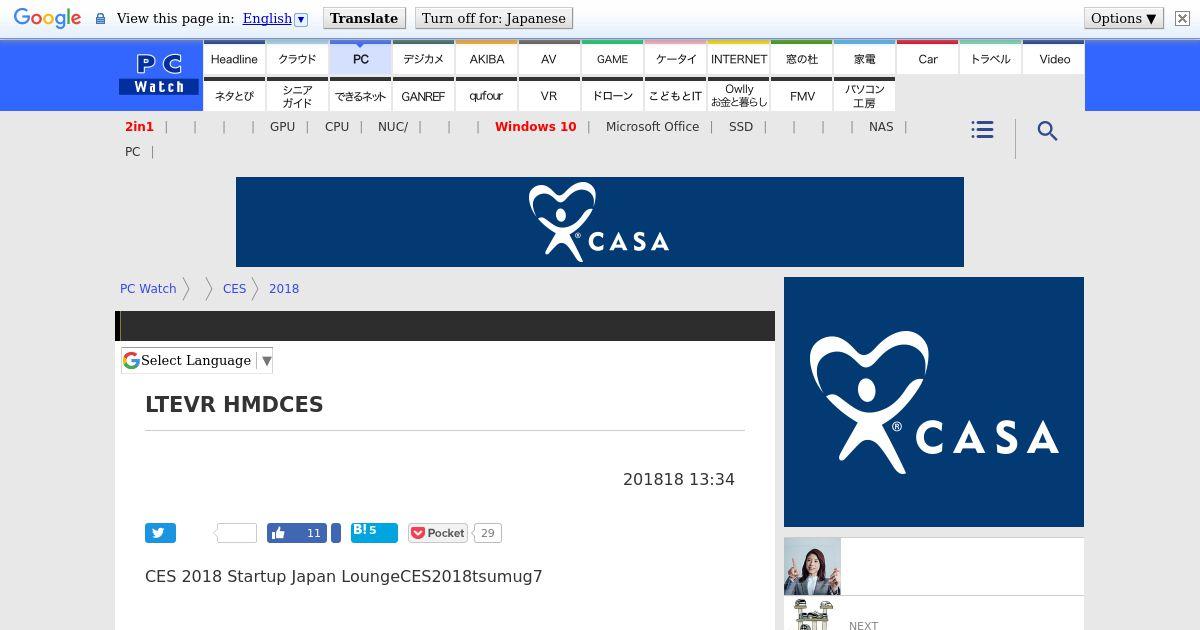Image resolution: width=1200 pixels, height=630 pixels.
Task: Share article via Twitter button
Action: tap(160, 533)
